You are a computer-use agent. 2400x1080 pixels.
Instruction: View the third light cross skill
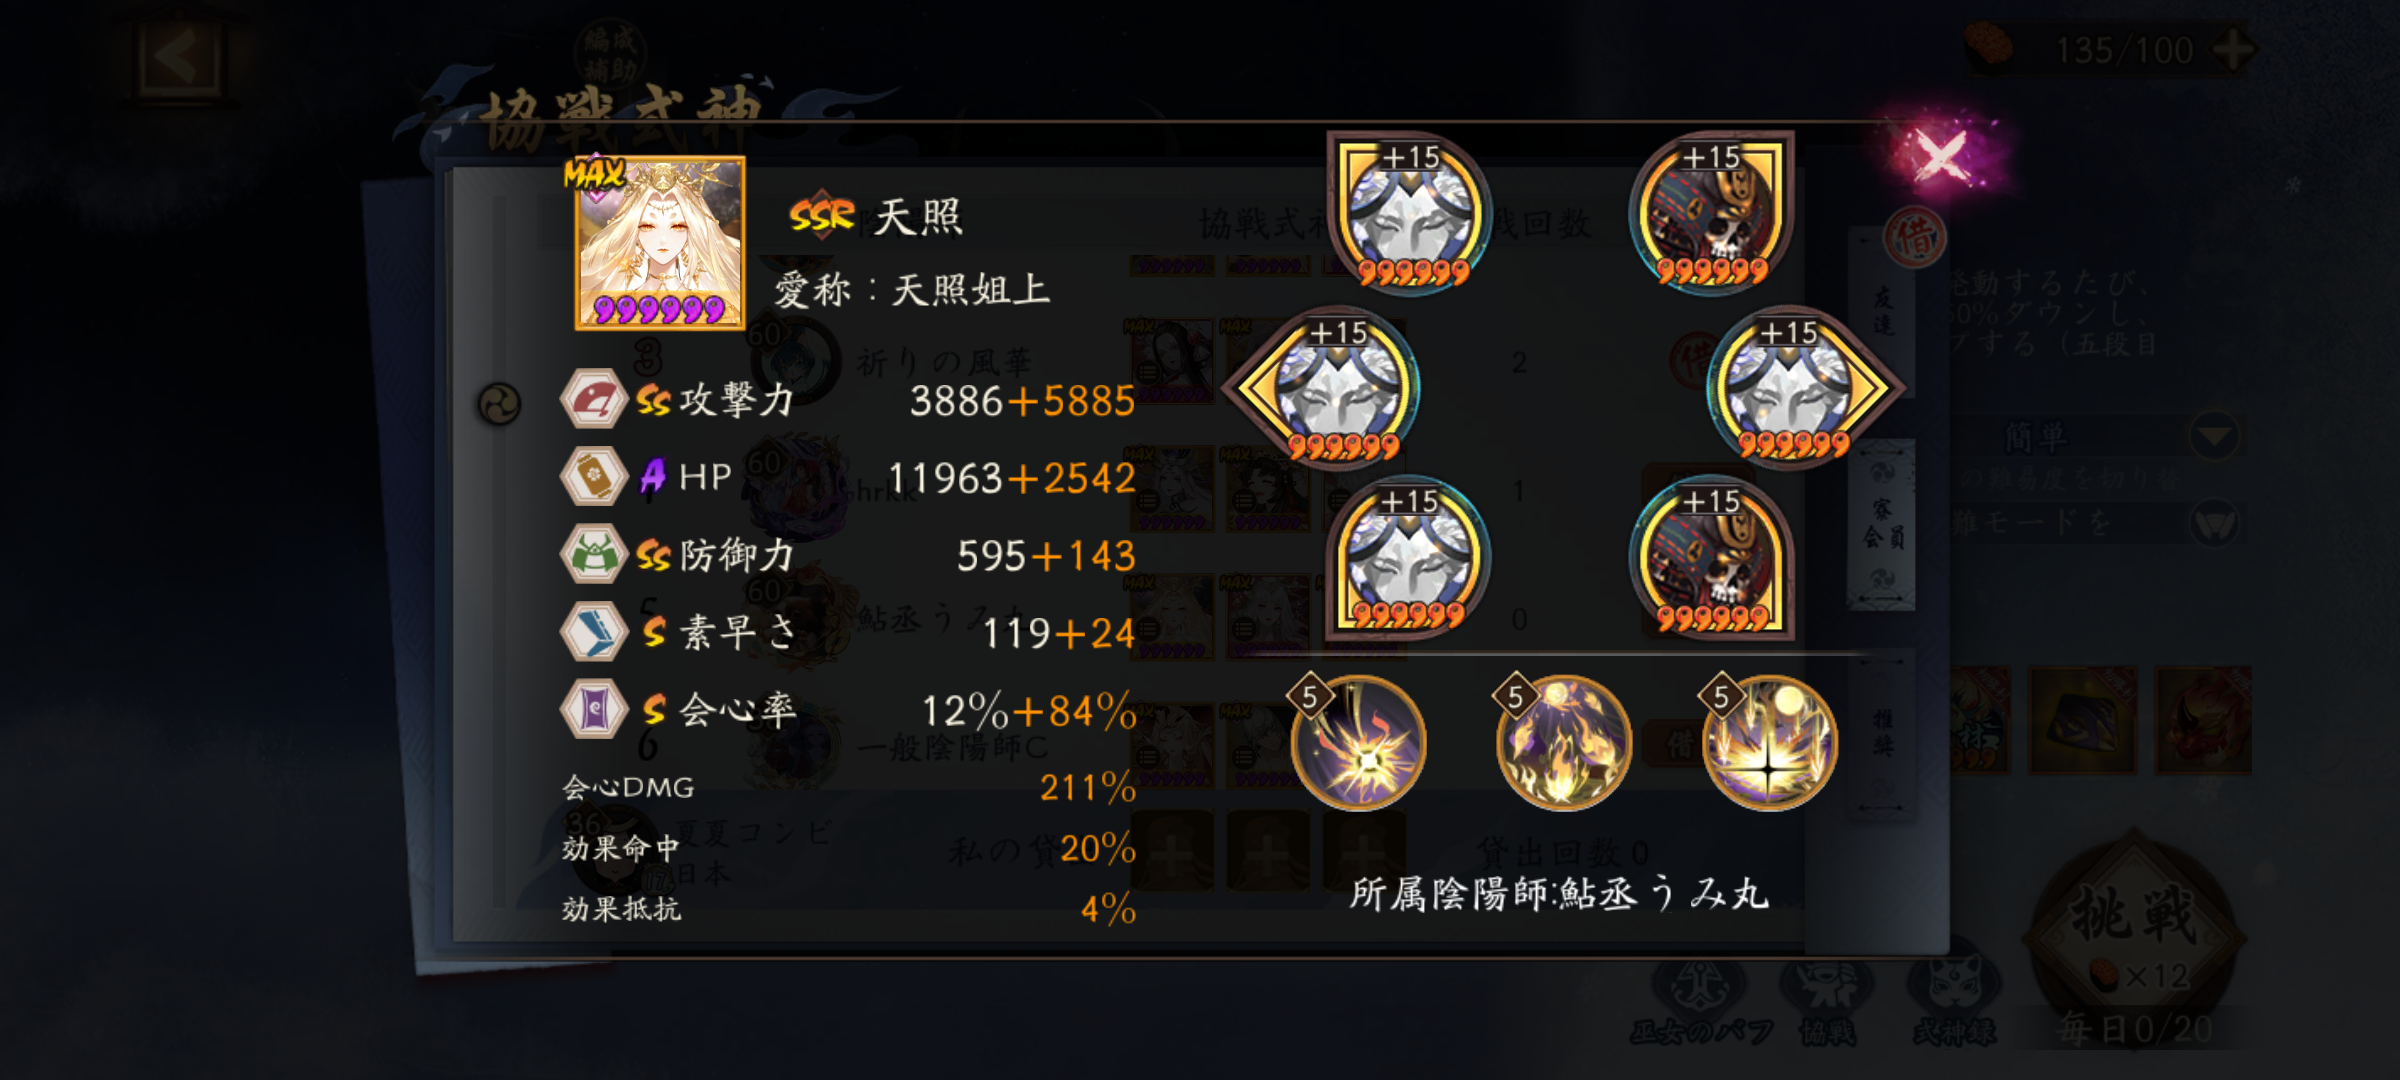[x=1769, y=740]
